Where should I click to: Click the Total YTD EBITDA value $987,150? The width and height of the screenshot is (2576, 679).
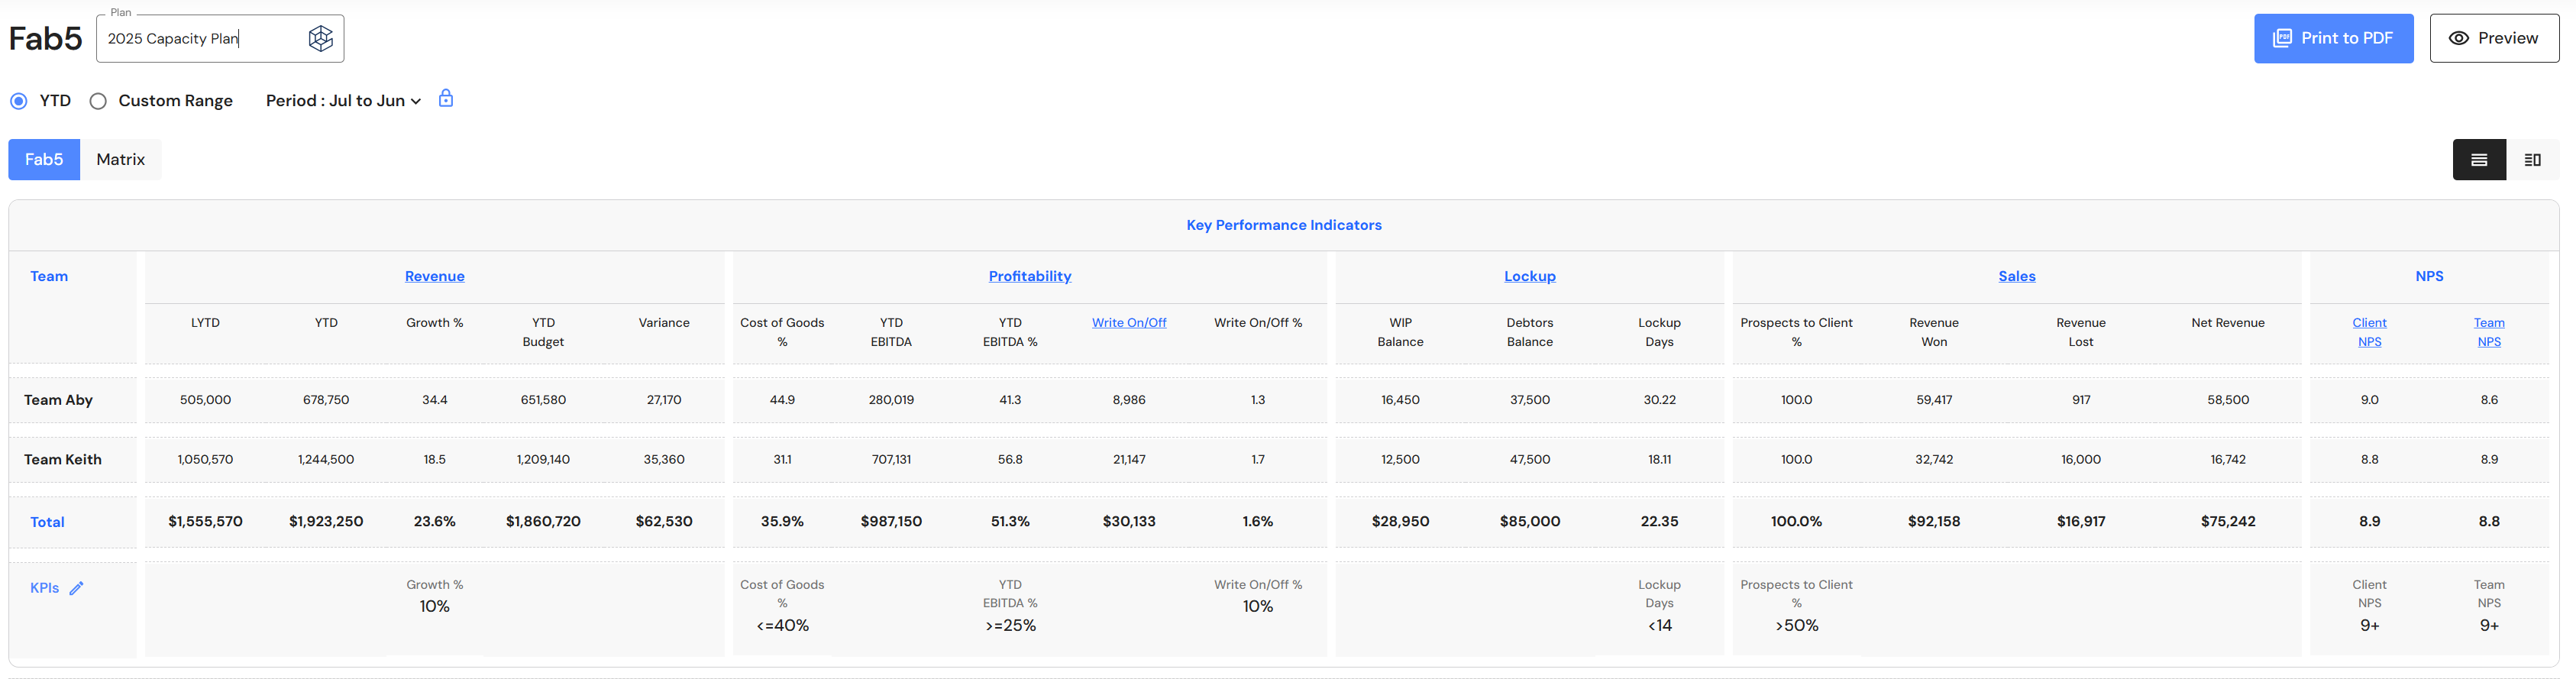tap(891, 522)
